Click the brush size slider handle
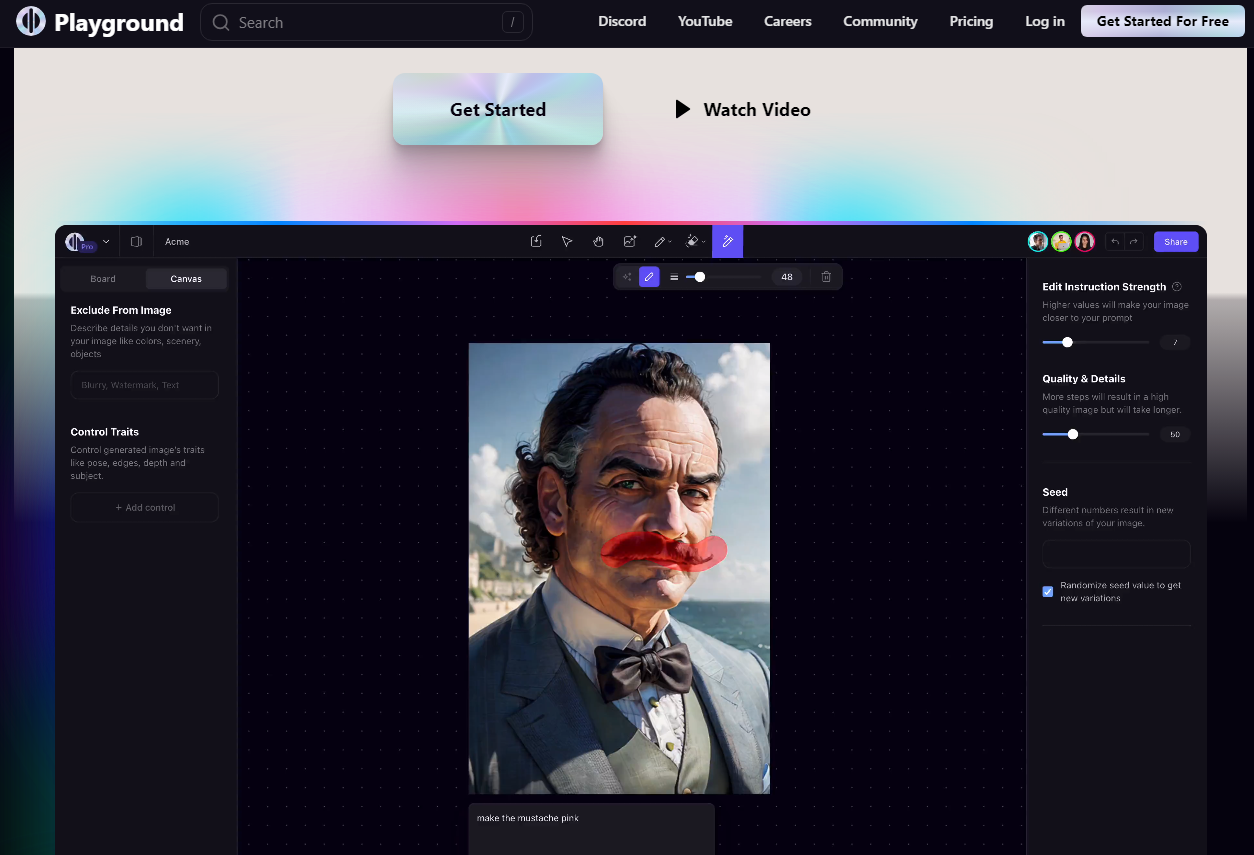 (x=700, y=277)
